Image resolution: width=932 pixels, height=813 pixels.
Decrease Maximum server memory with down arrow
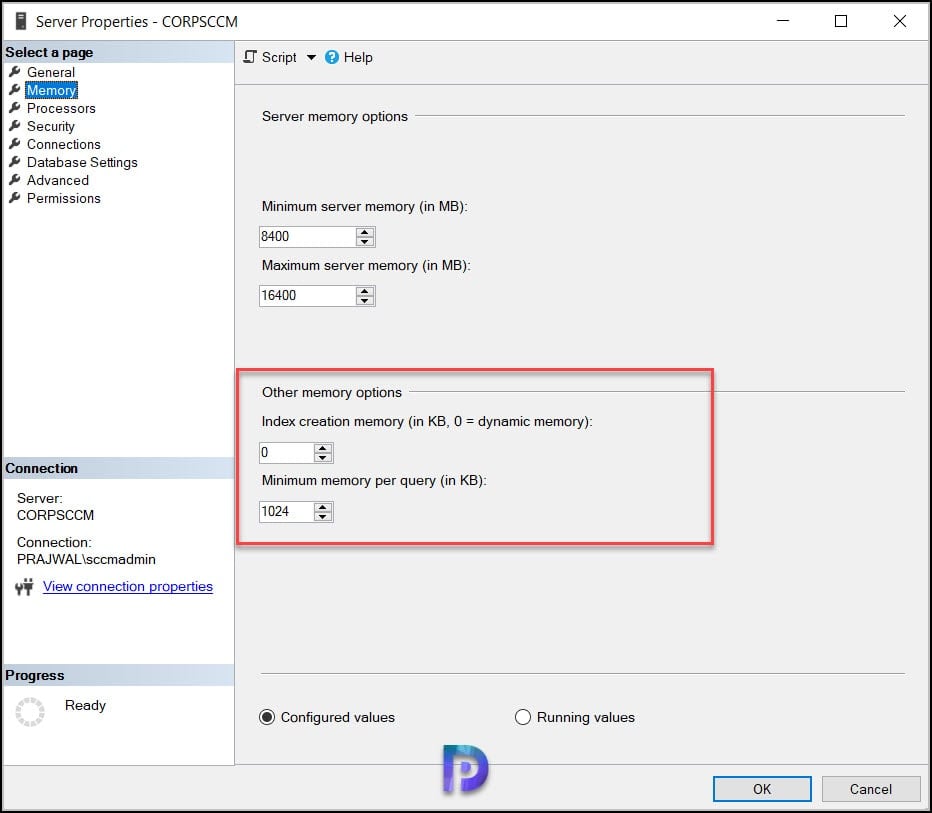click(x=365, y=300)
